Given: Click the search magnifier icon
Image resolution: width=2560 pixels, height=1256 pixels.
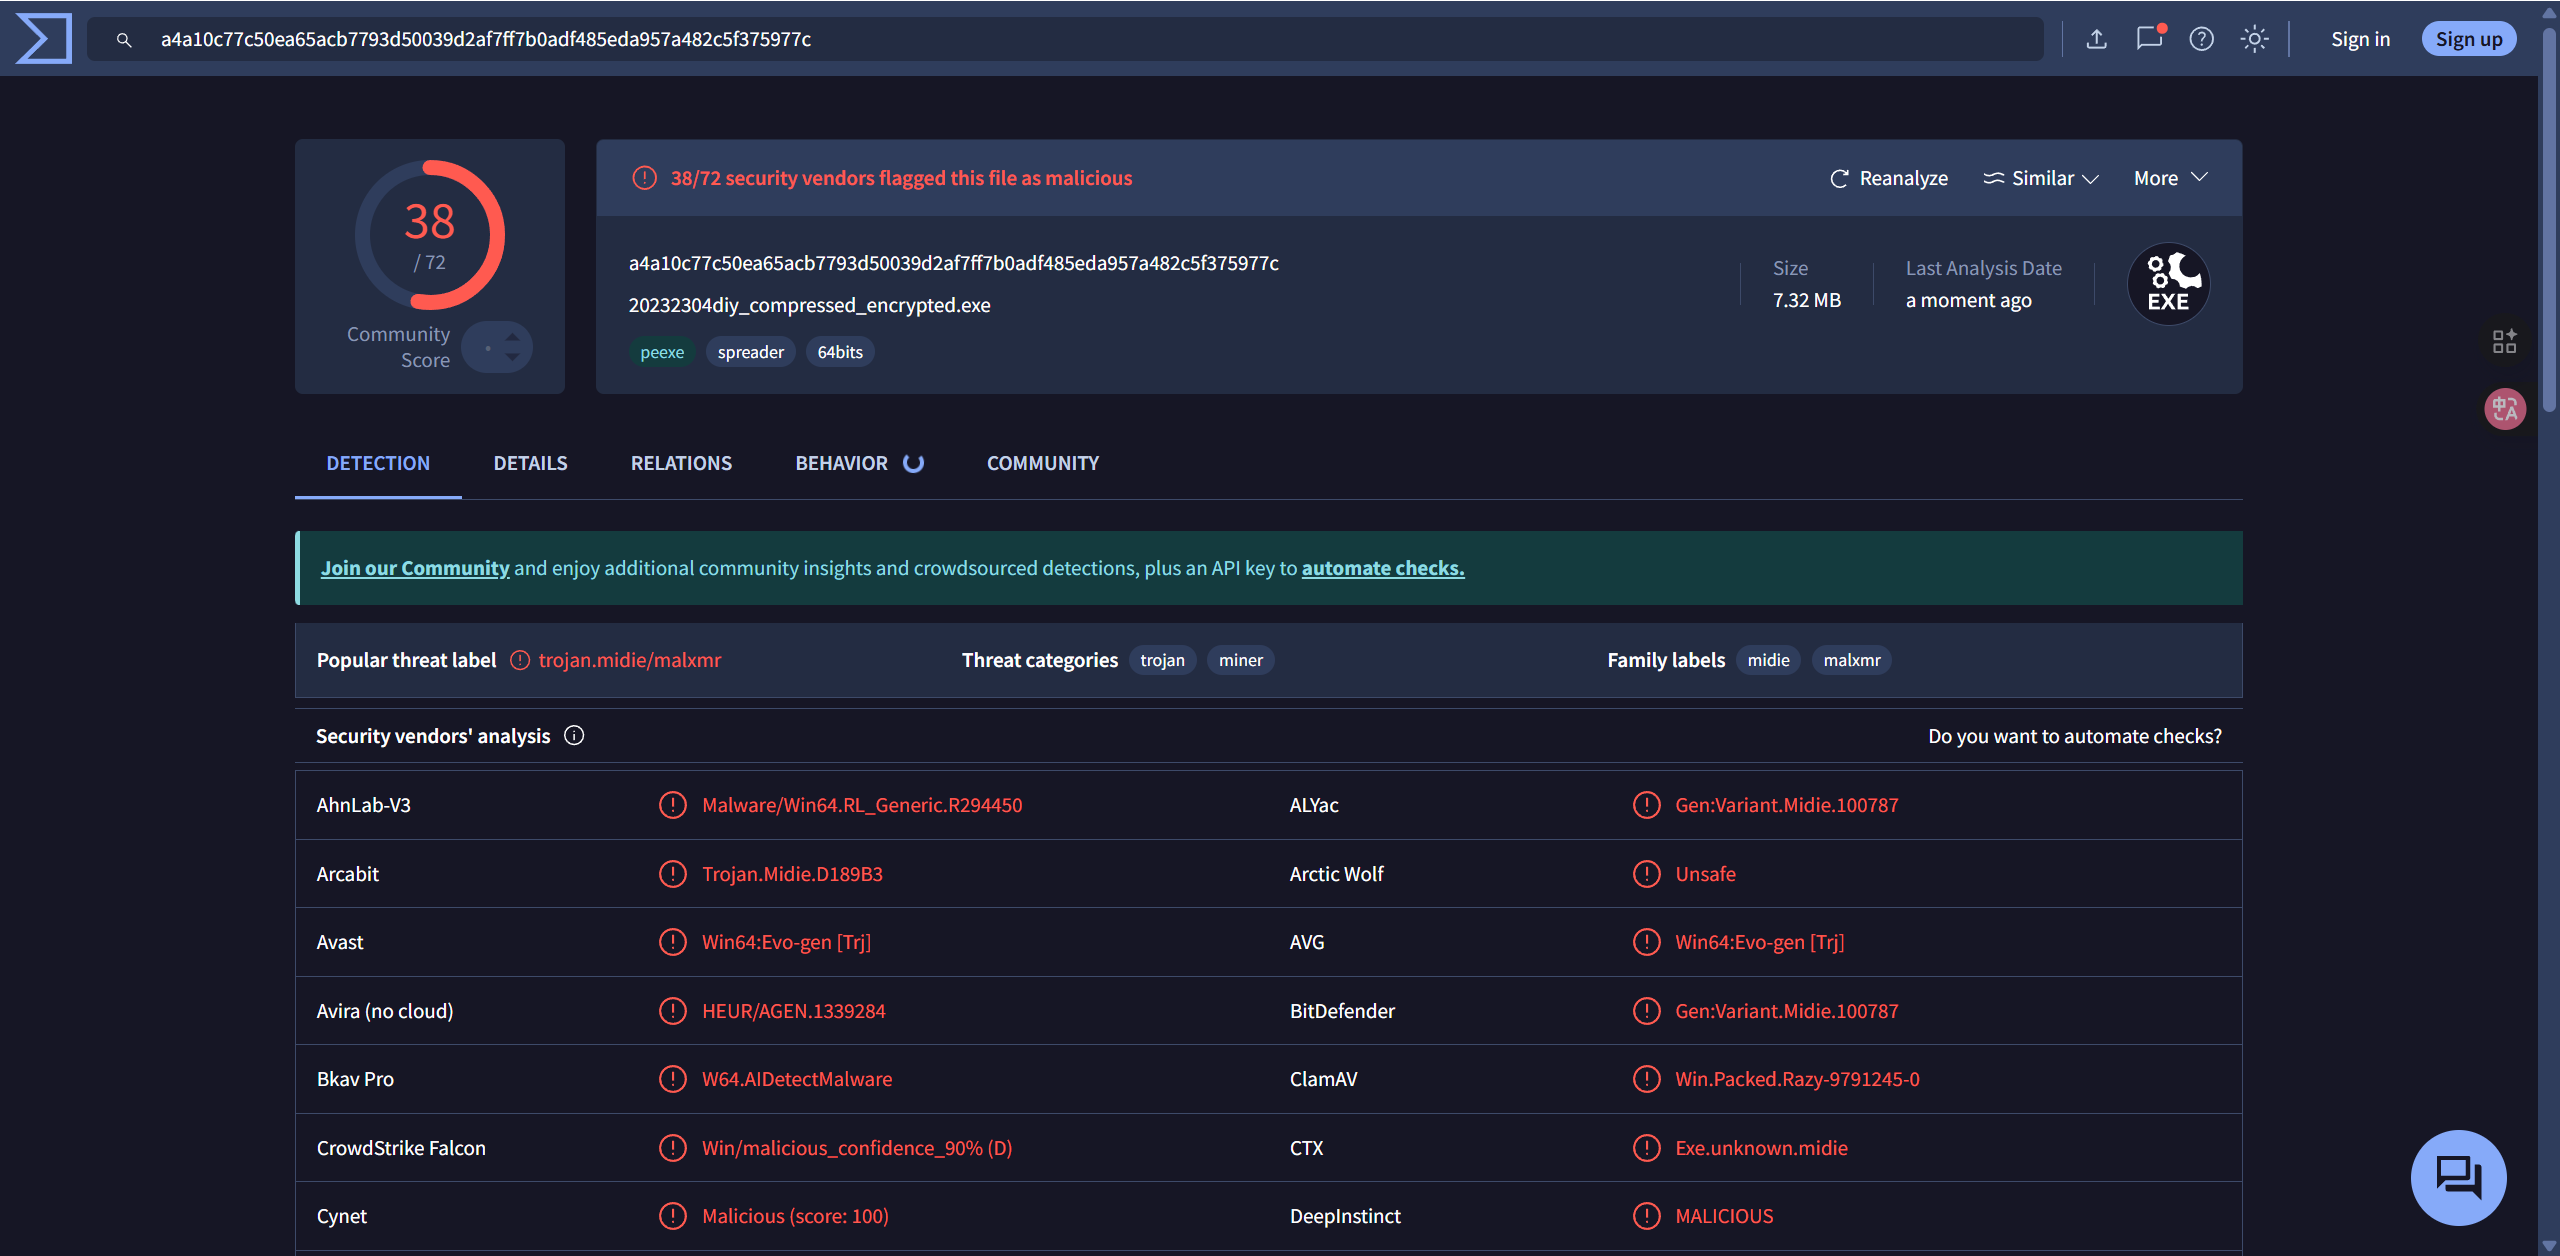Looking at the screenshot, I should 124,40.
